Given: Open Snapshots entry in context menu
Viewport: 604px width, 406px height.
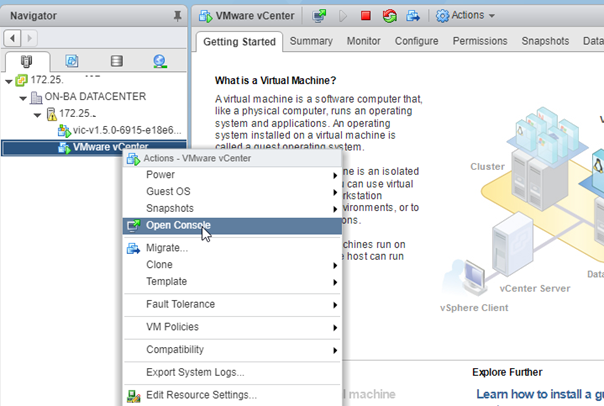Looking at the screenshot, I should (x=232, y=208).
